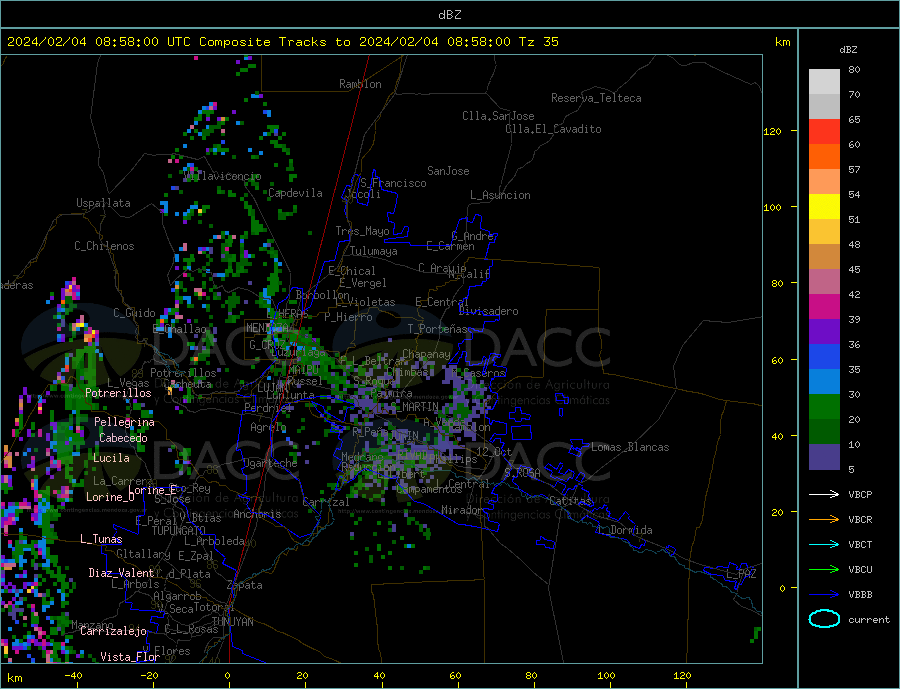
Task: Click the 'VBCP' legend label
Action: 860,494
